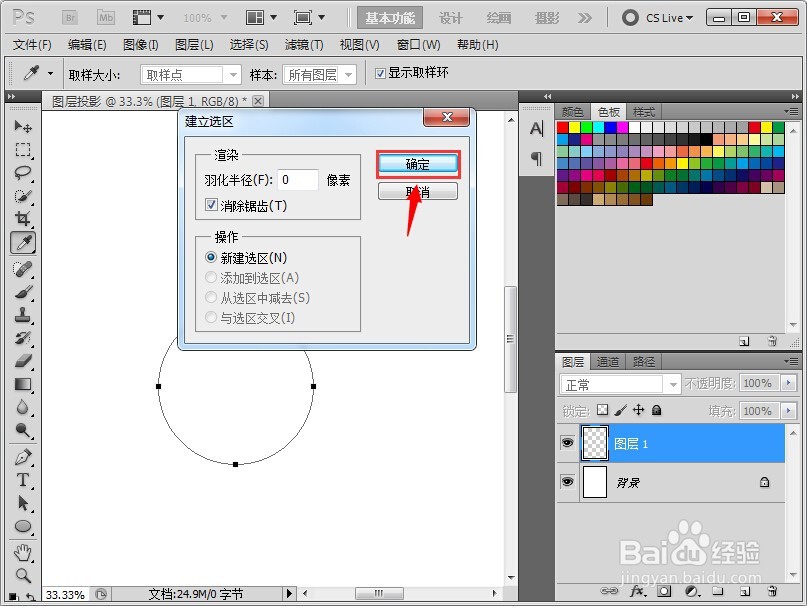Select the Path Selection tool

tap(23, 503)
